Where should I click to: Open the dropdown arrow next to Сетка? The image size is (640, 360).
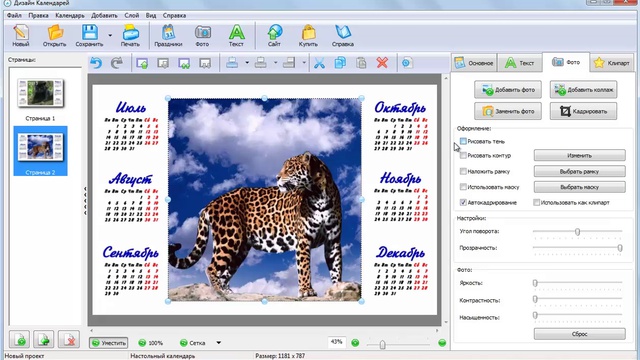coord(218,343)
